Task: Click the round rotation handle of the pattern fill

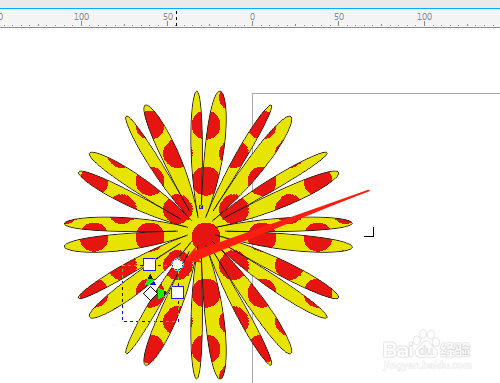Action: (177, 264)
